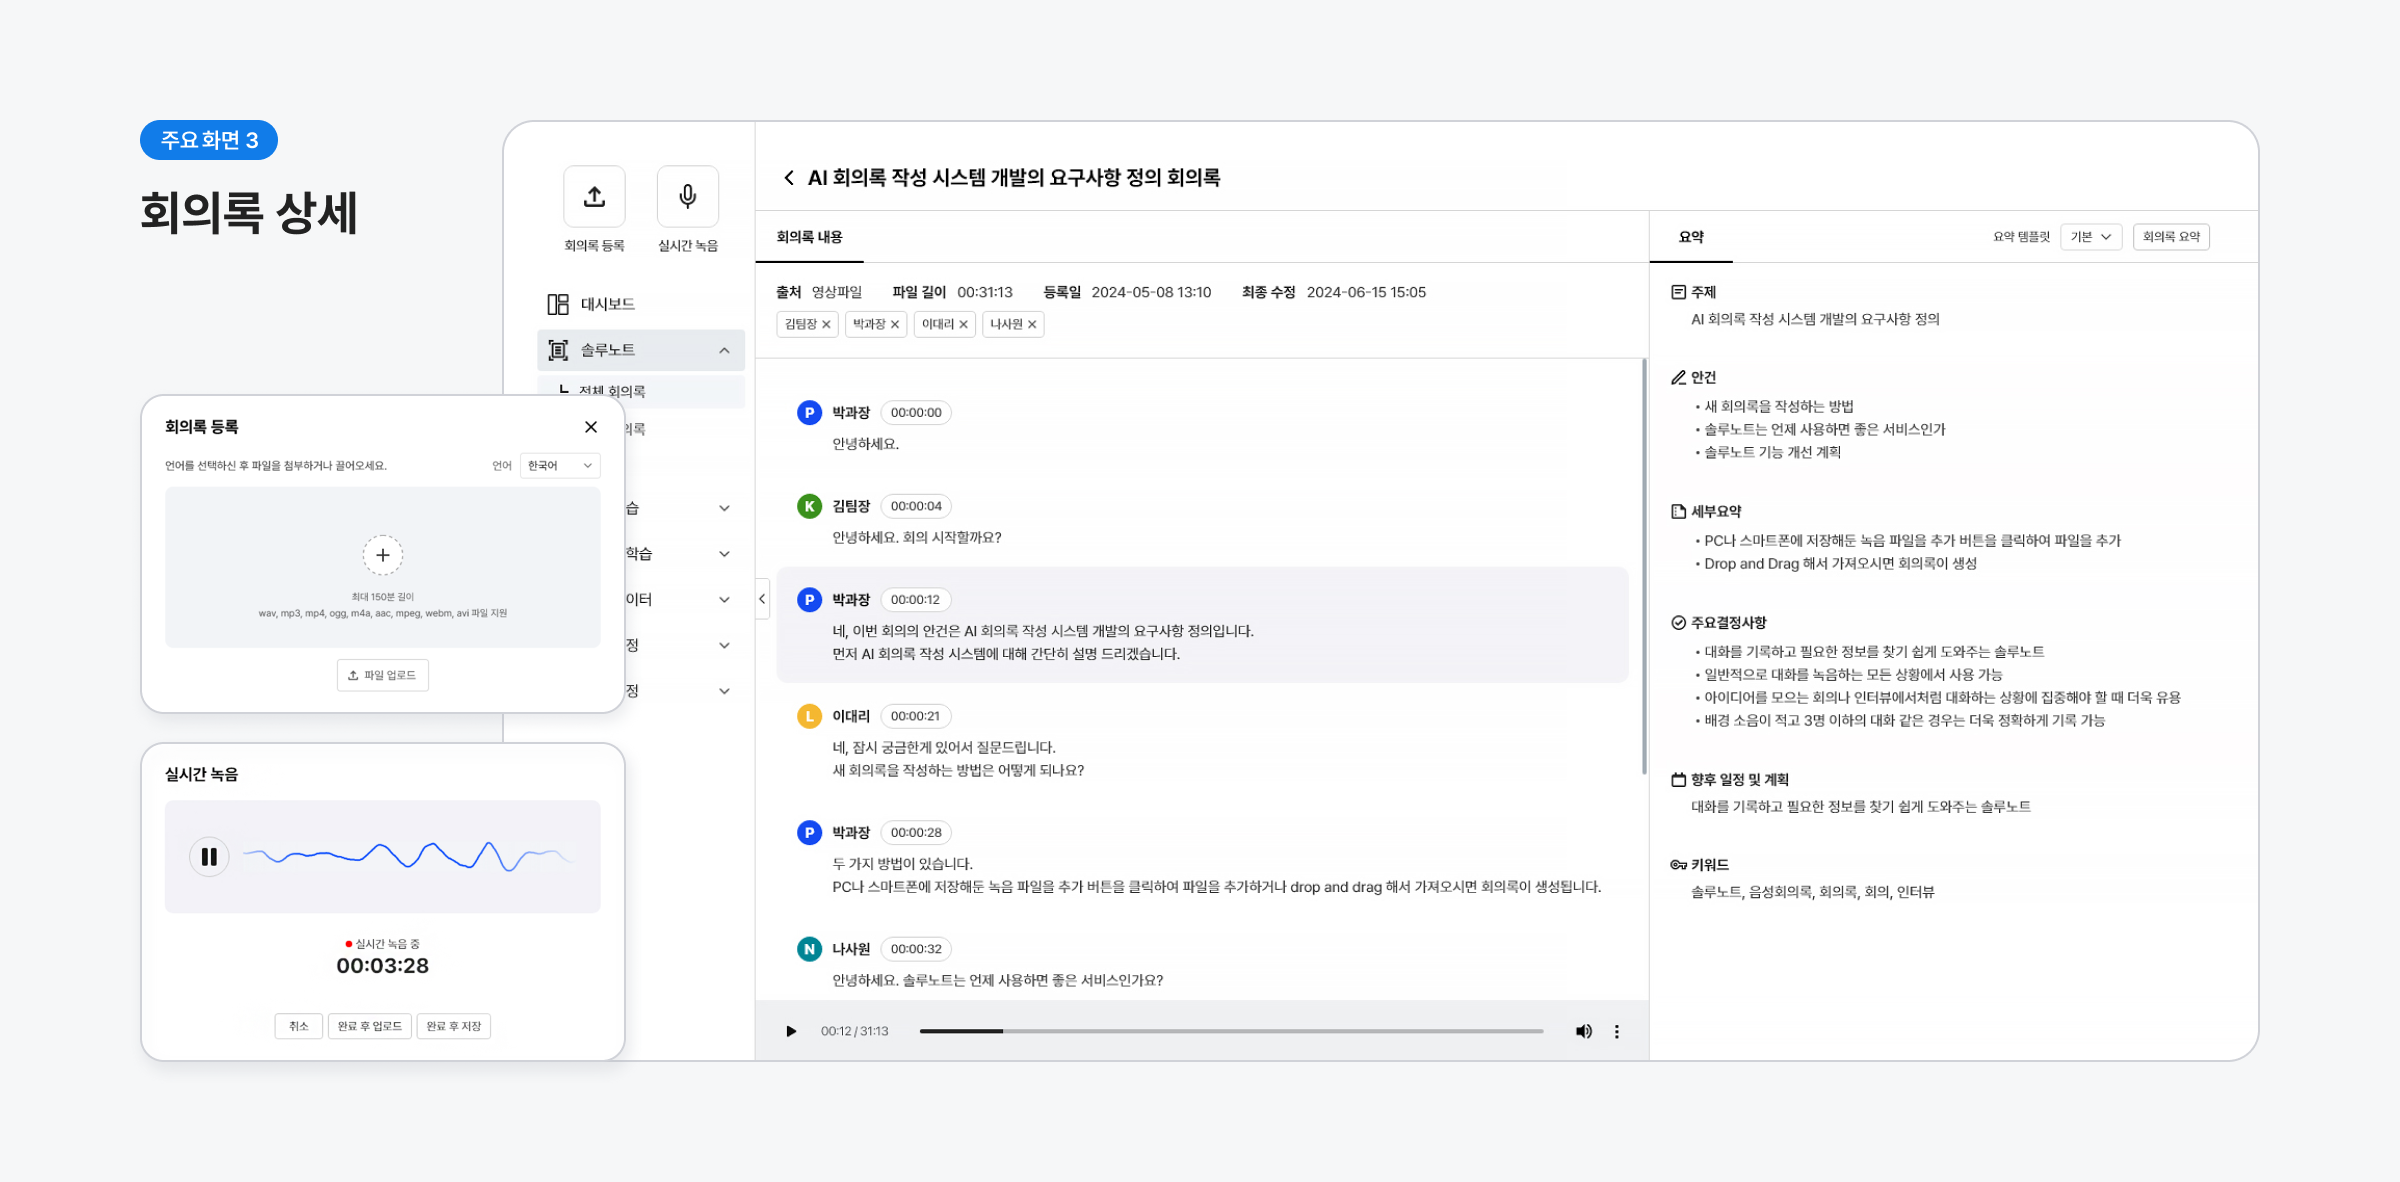Pause the live recording in 실시간 녹음
The width and height of the screenshot is (2400, 1182).
[209, 857]
